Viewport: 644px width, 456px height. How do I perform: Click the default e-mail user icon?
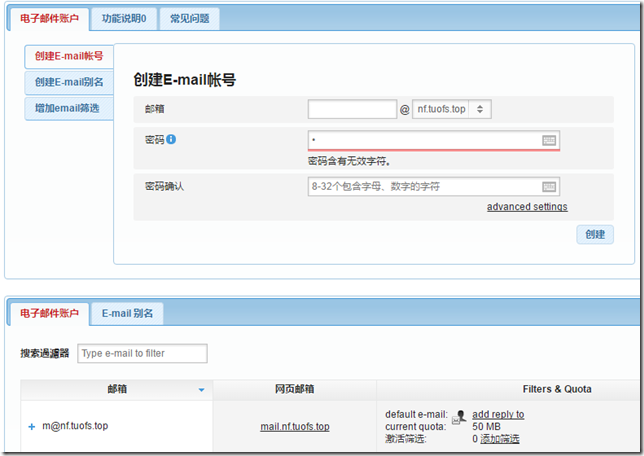coord(460,415)
